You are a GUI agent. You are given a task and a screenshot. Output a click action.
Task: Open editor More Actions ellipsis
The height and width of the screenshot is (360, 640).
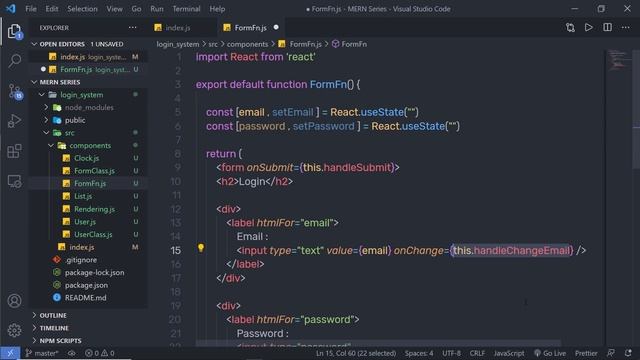[626, 27]
